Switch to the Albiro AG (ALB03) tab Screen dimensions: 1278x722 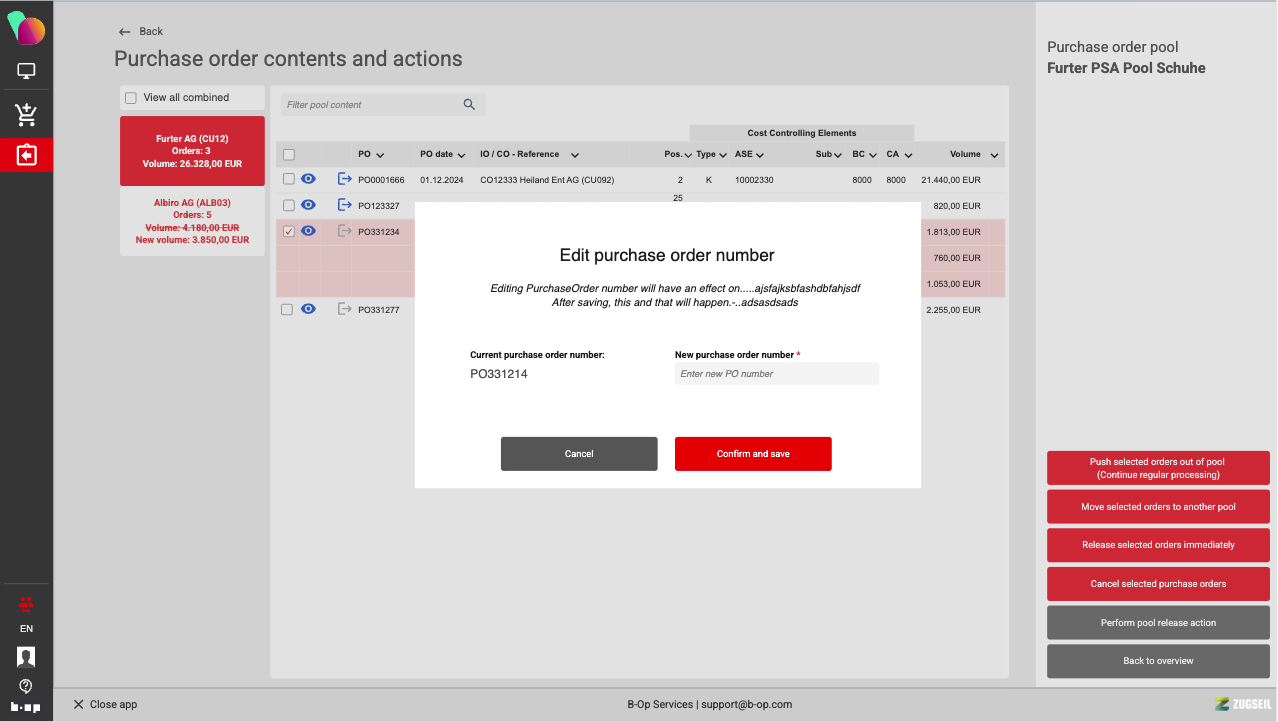coord(192,221)
